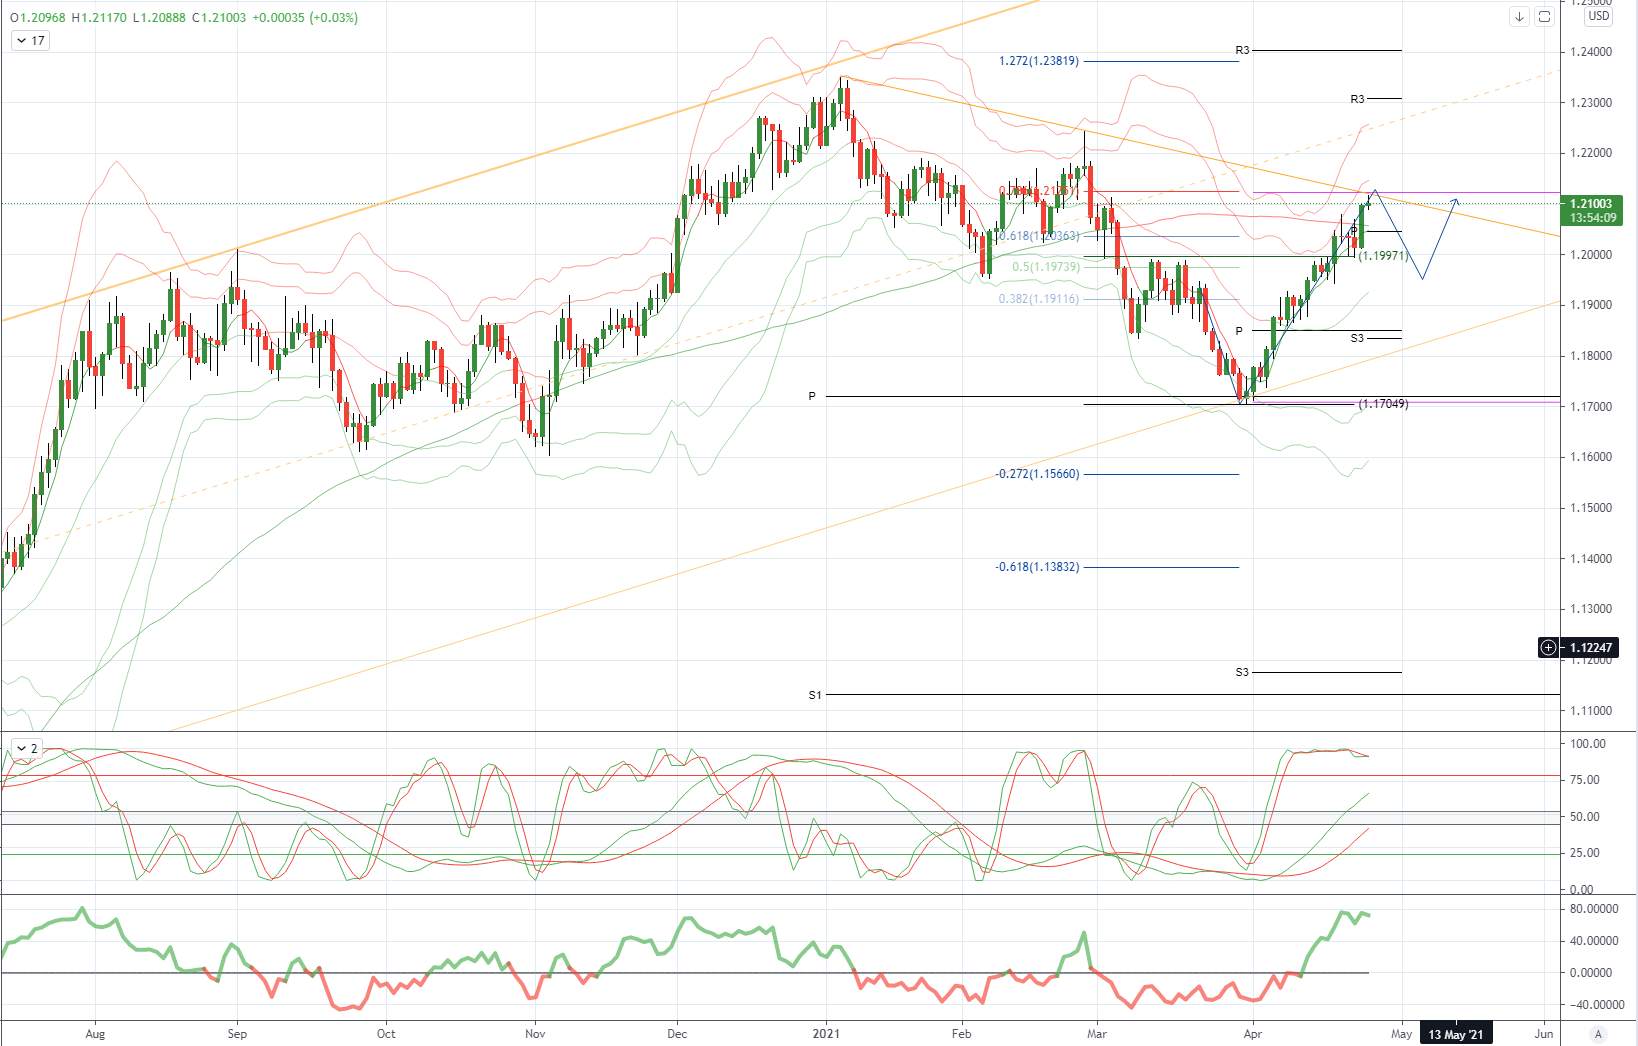
Task: Click the 13 May '21 date label
Action: (1455, 1034)
